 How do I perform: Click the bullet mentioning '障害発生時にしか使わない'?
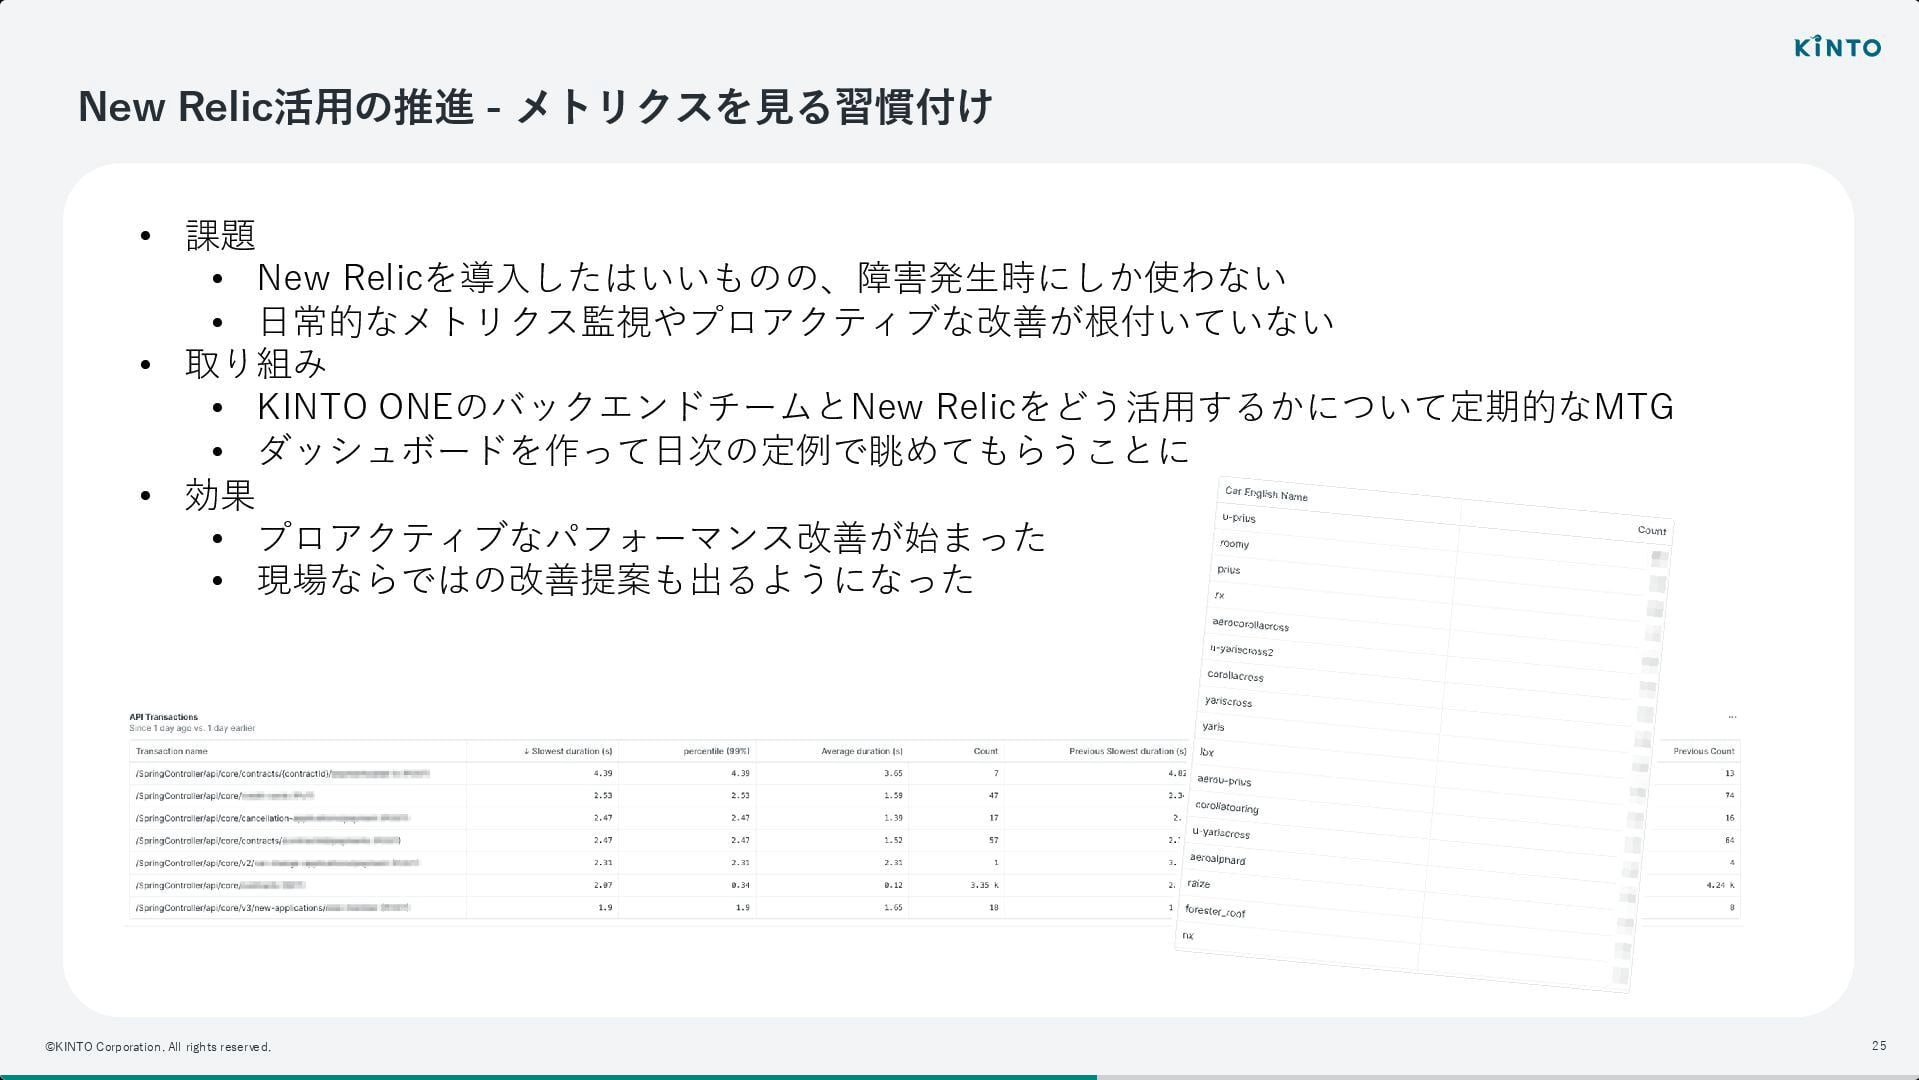771,277
